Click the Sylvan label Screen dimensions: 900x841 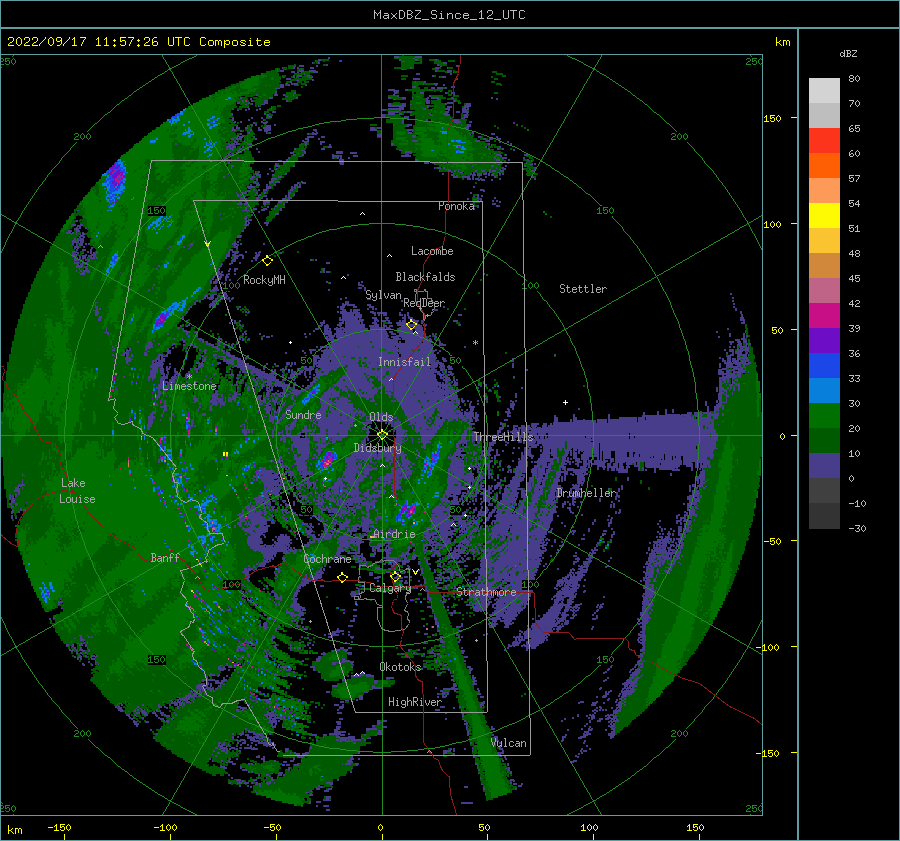(383, 296)
